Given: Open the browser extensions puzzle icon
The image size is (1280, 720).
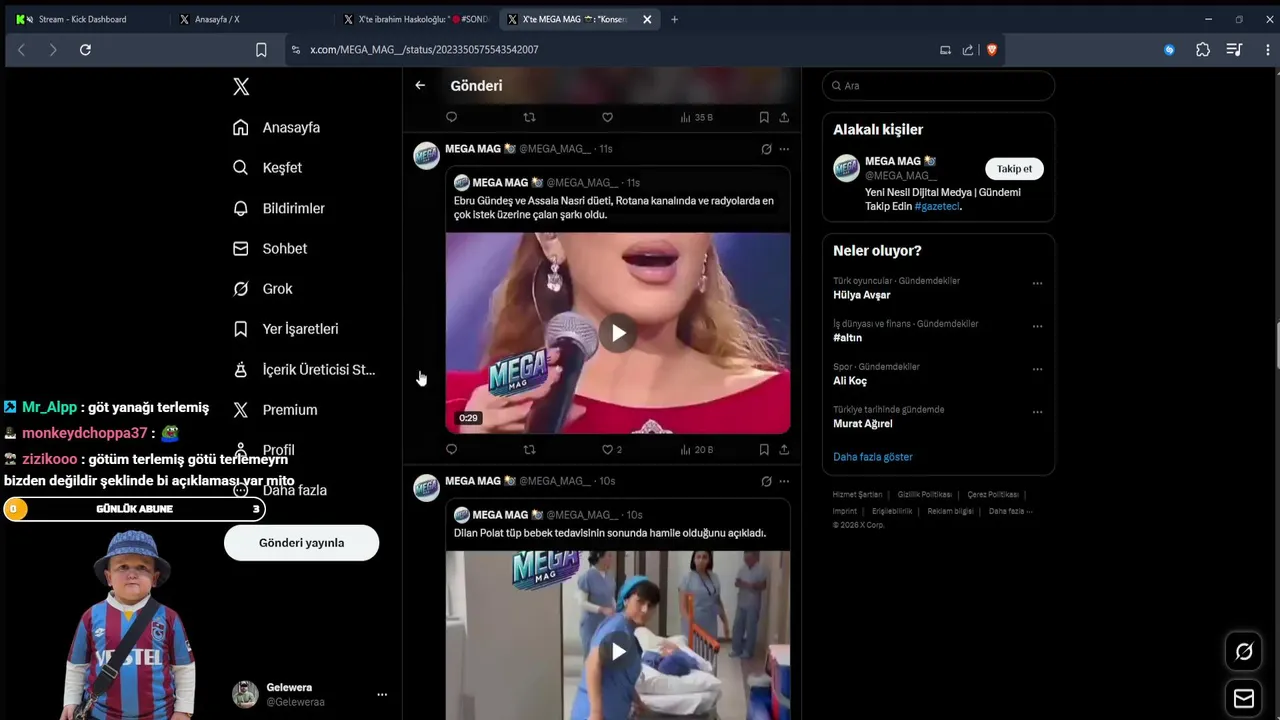Looking at the screenshot, I should [1203, 49].
